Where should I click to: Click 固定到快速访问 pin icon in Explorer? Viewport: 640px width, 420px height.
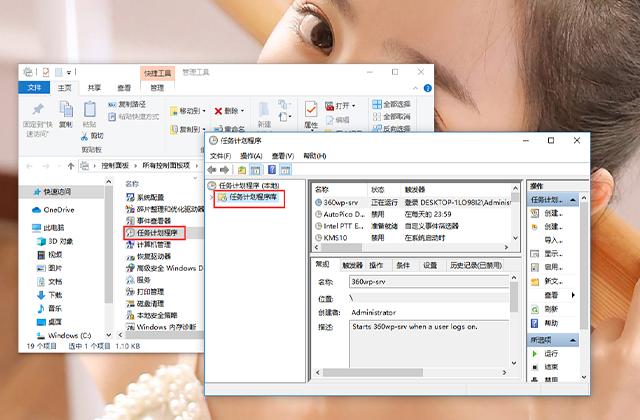(x=38, y=110)
